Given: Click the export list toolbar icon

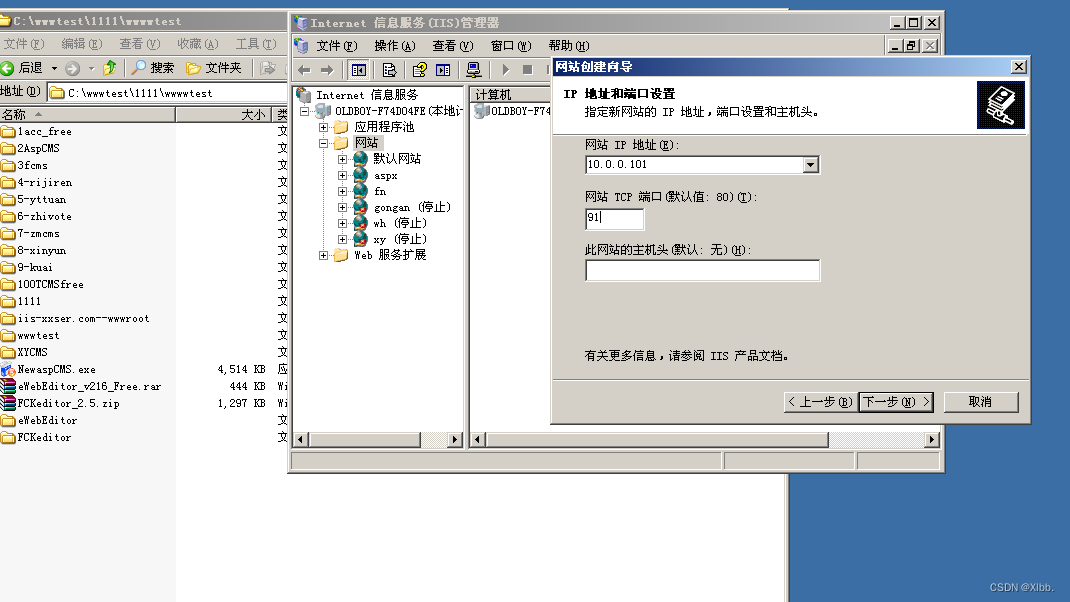Looking at the screenshot, I should pyautogui.click(x=389, y=70).
